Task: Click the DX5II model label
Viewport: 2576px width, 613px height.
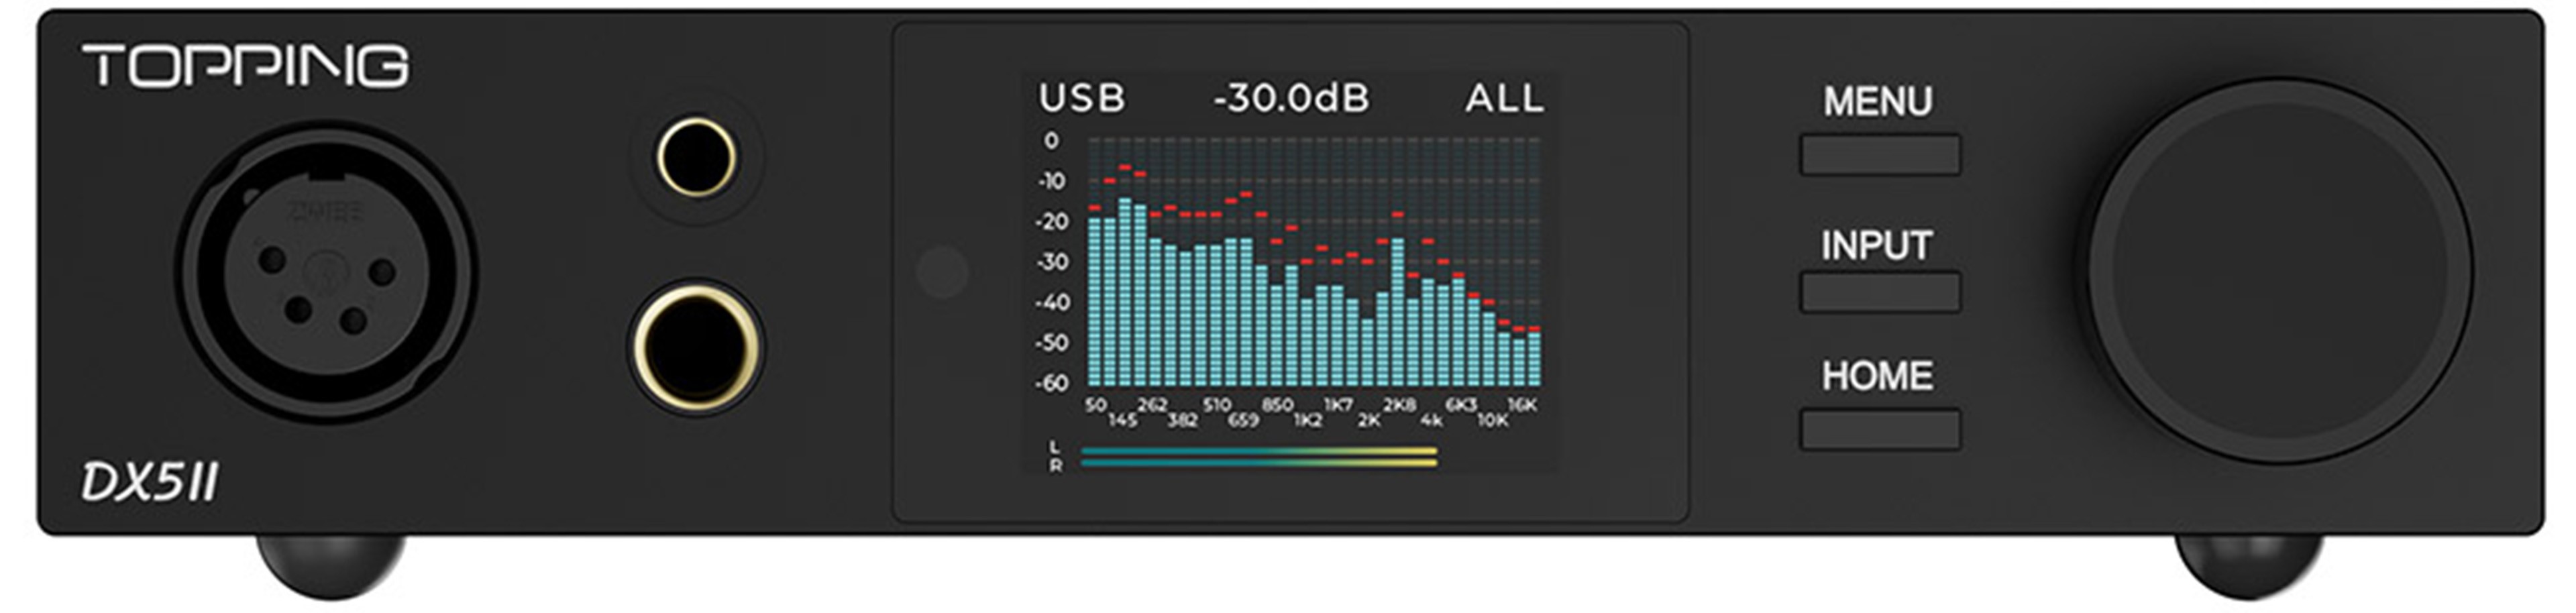Action: pos(150,483)
